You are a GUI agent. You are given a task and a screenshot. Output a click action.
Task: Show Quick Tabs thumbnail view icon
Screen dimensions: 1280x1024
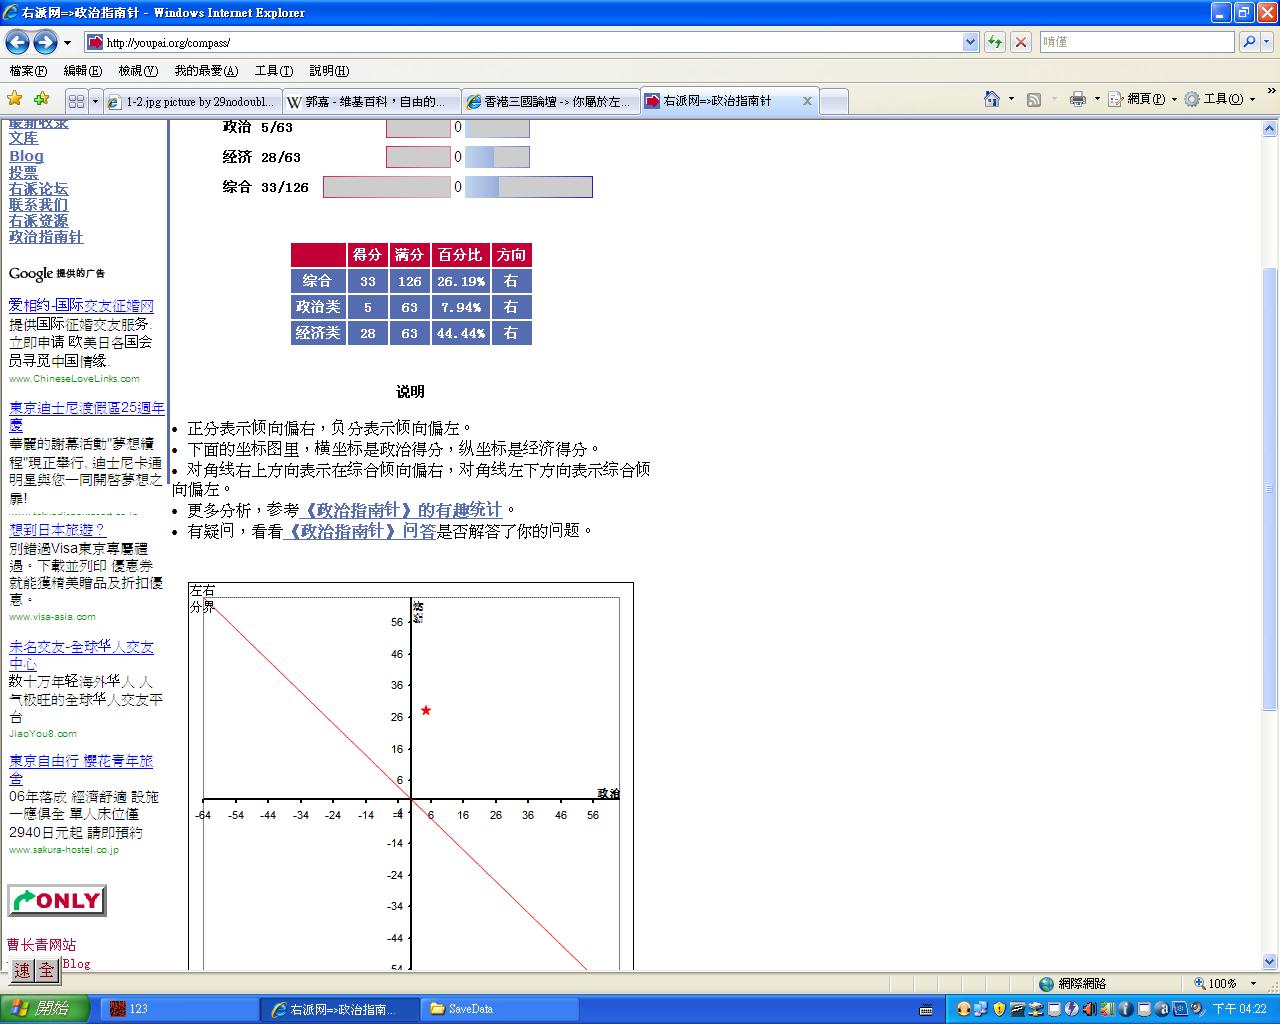tap(76, 101)
